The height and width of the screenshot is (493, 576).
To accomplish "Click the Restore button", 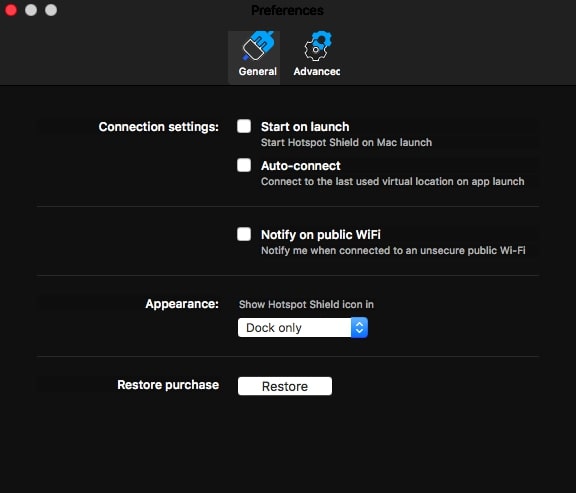I will click(285, 386).
